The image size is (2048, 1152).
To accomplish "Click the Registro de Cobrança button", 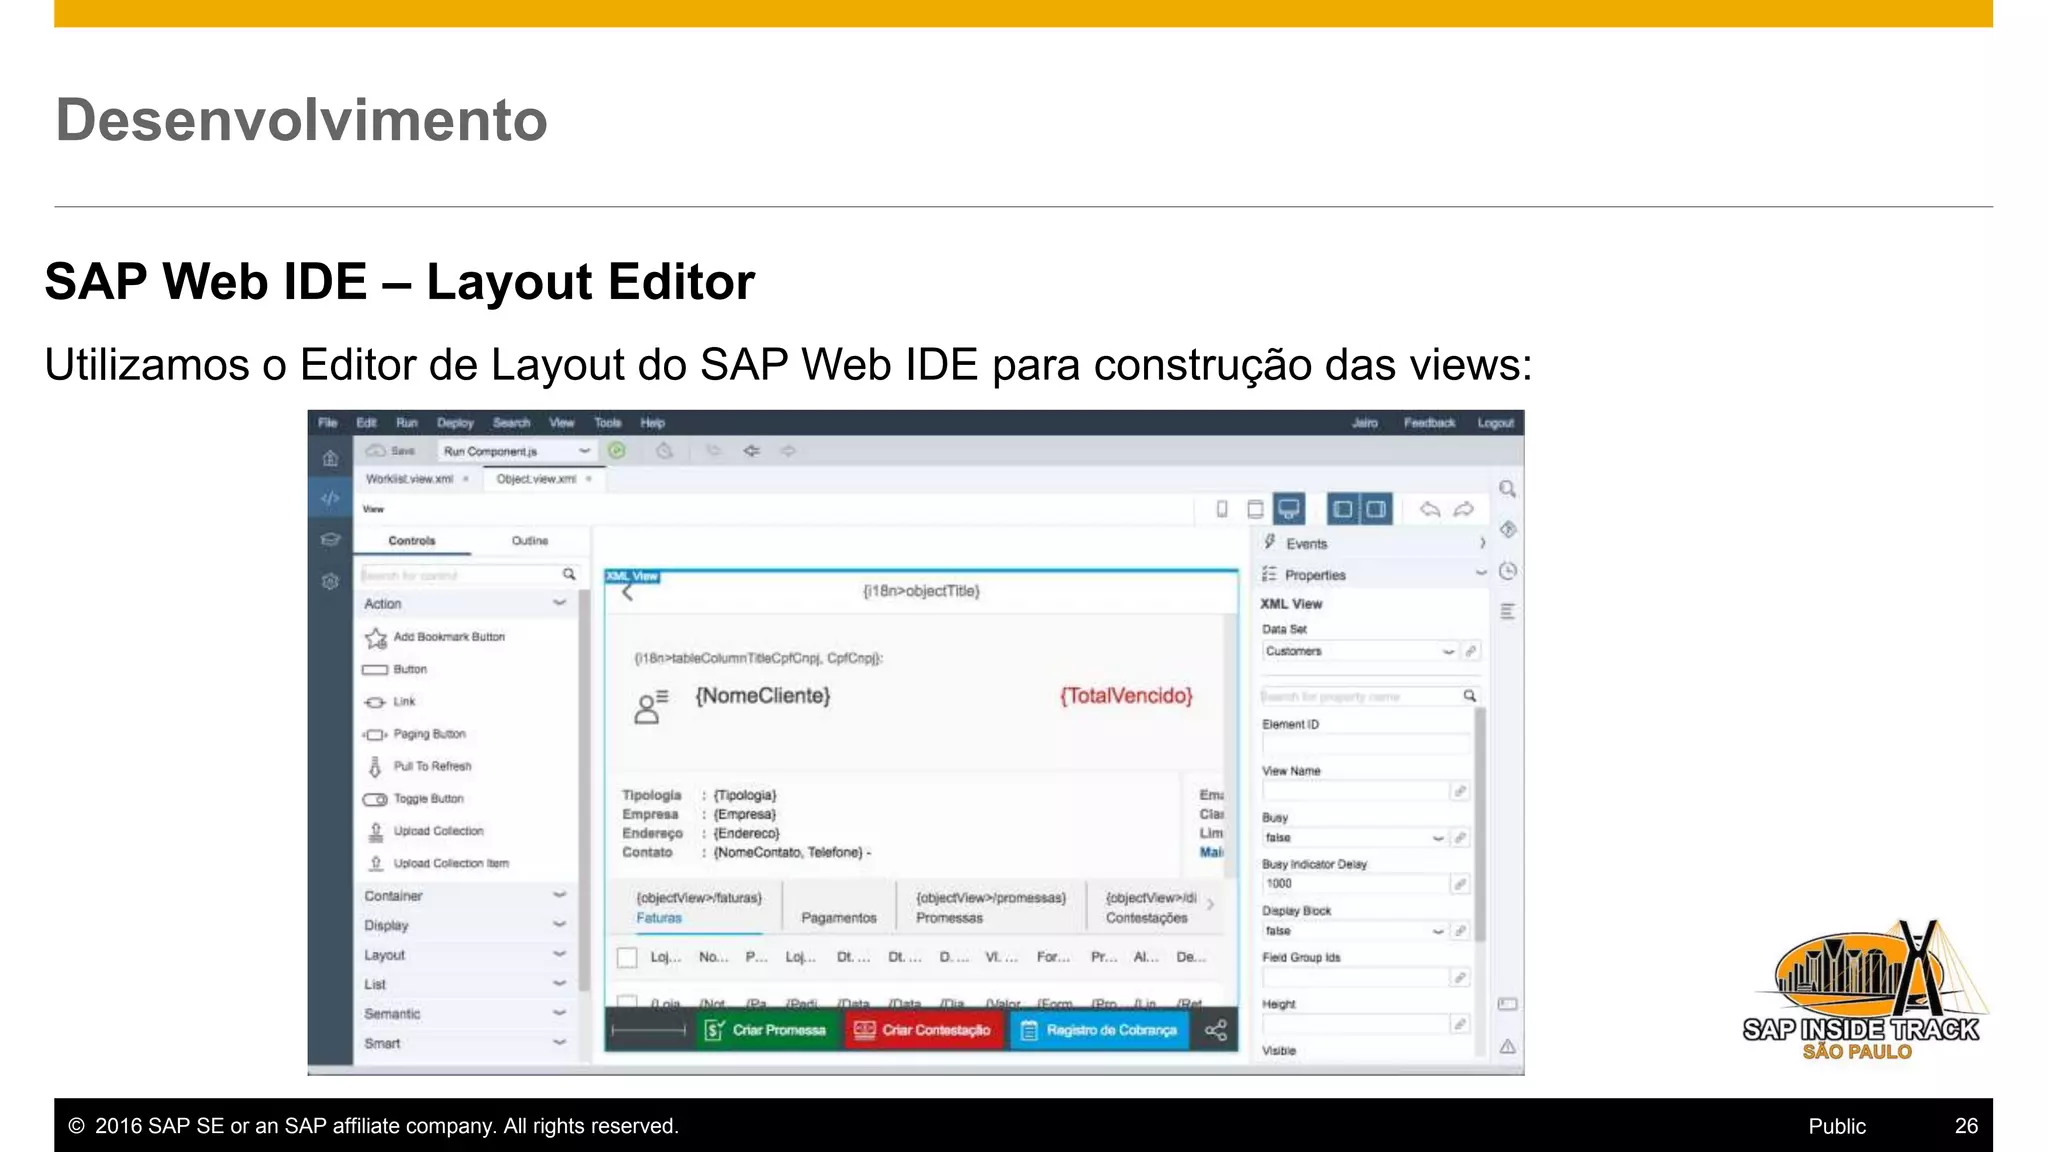I will (x=1098, y=1030).
